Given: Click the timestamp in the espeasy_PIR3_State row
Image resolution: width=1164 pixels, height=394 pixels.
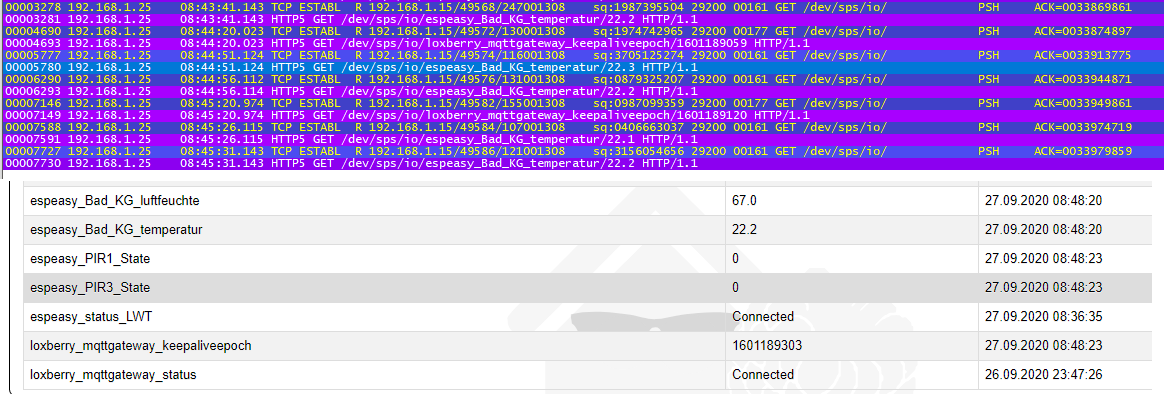Looking at the screenshot, I should [1044, 288].
